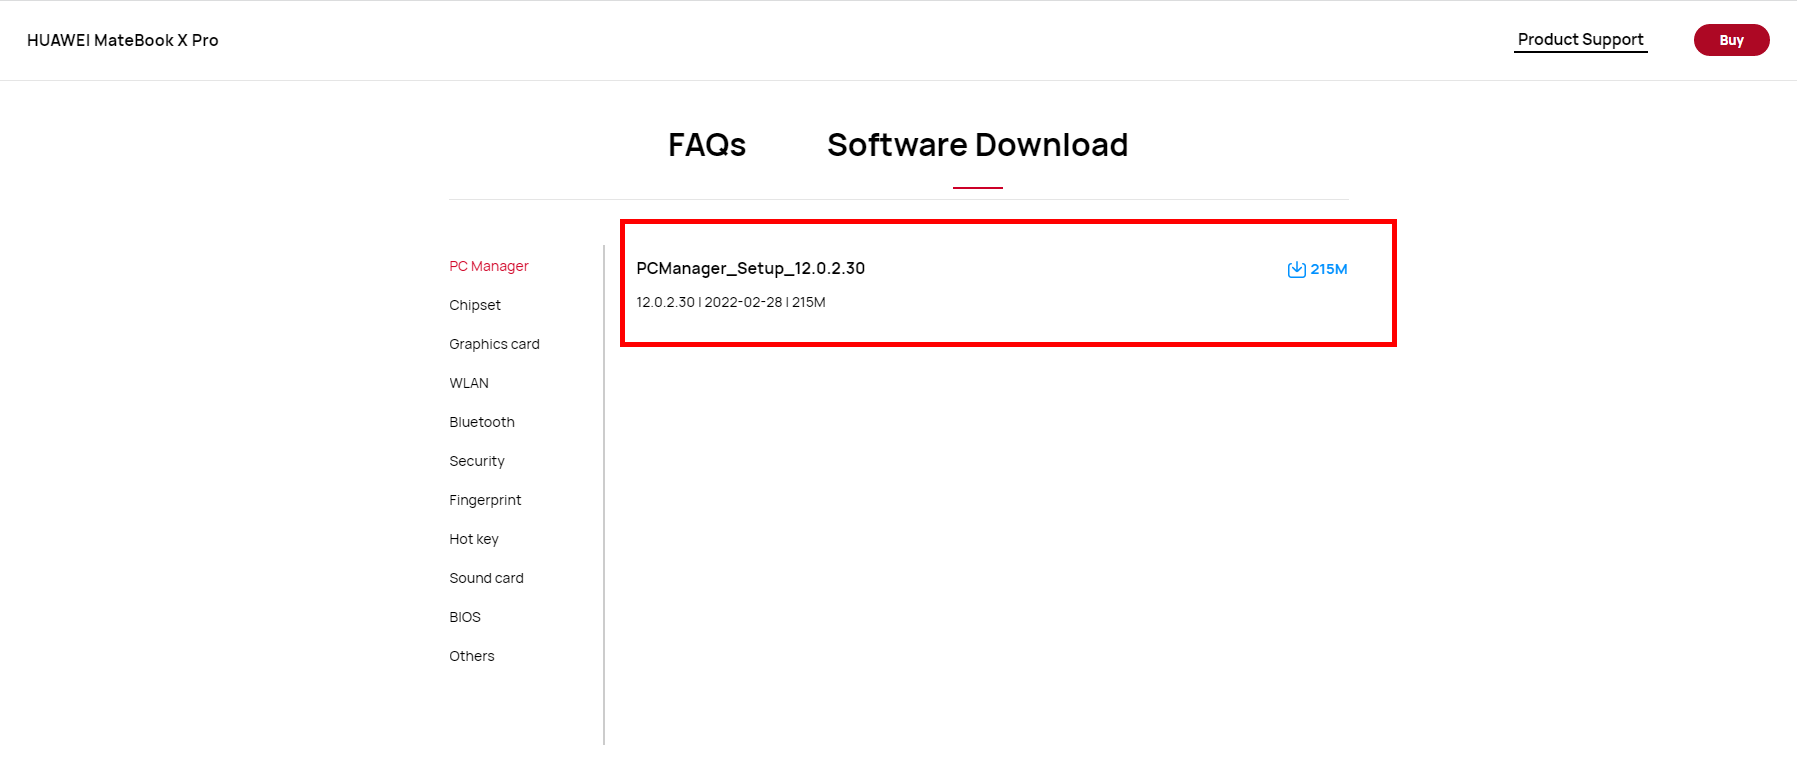The width and height of the screenshot is (1797, 776).
Task: Select the Bluetooth category
Action: (482, 422)
